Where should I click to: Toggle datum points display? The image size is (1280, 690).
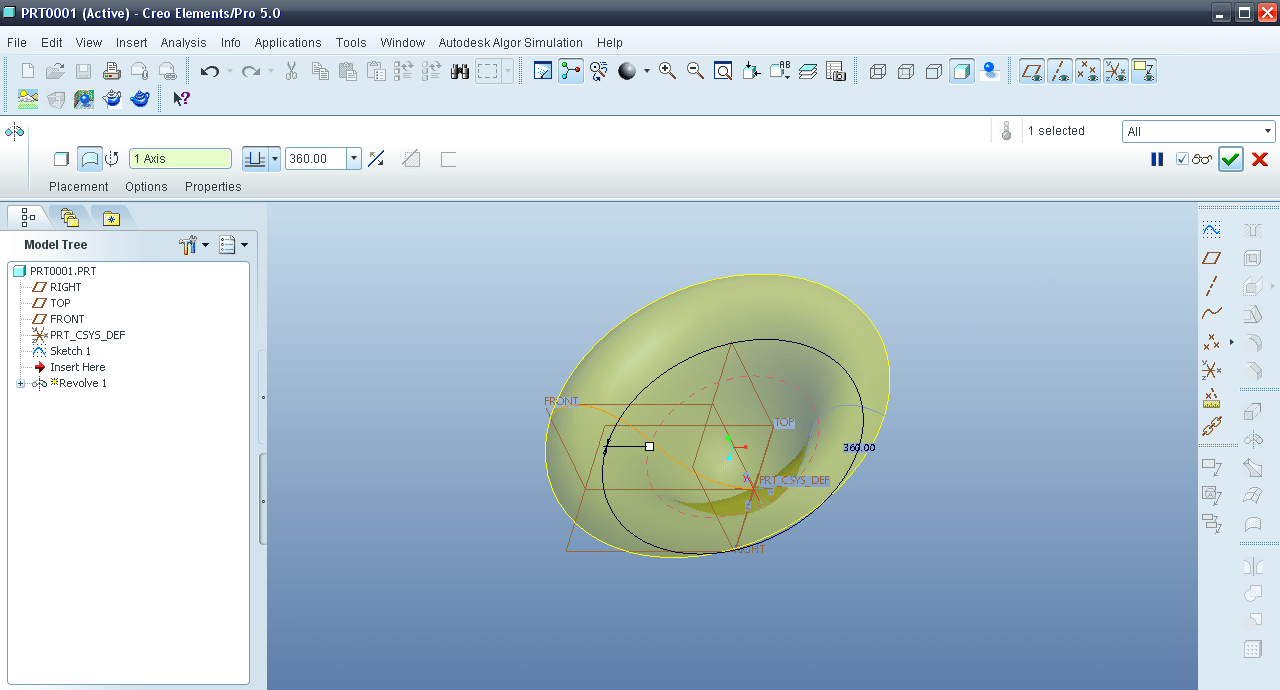tap(1088, 71)
